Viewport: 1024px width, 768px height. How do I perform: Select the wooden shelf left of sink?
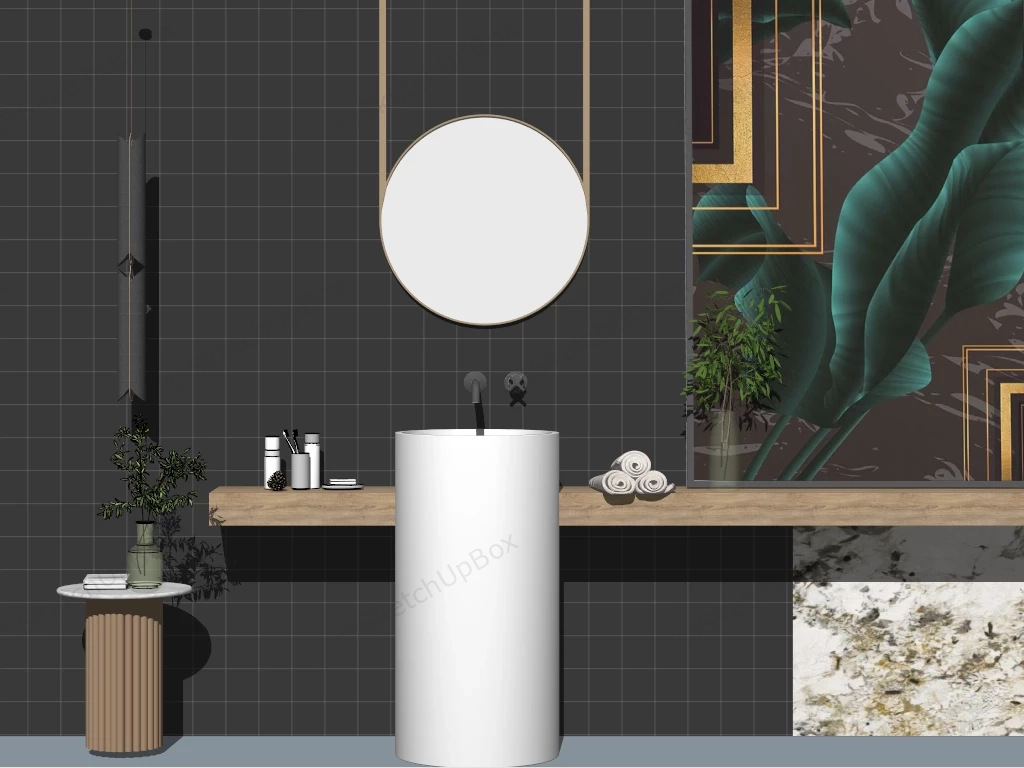click(x=302, y=505)
